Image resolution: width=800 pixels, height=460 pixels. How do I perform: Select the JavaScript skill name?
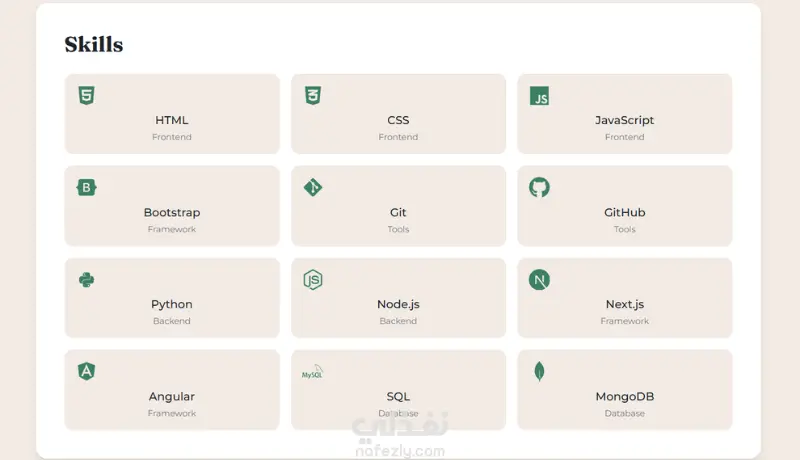(x=624, y=120)
